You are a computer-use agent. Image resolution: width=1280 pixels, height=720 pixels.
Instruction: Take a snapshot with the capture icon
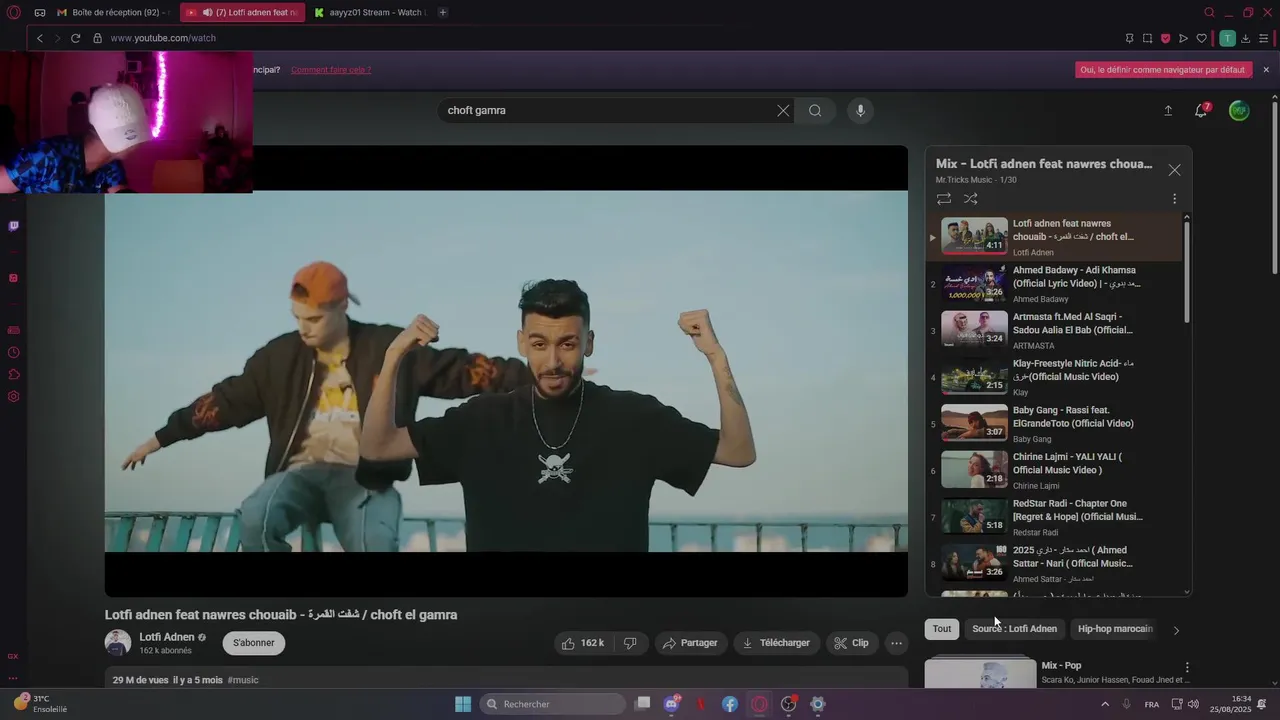pos(1147,38)
